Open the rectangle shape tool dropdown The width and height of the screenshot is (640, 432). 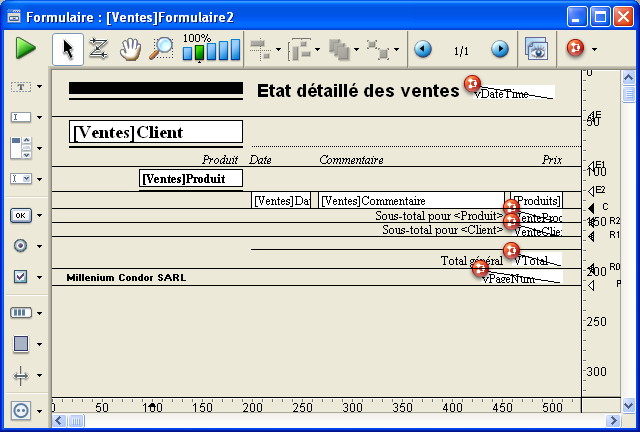pyautogui.click(x=39, y=344)
